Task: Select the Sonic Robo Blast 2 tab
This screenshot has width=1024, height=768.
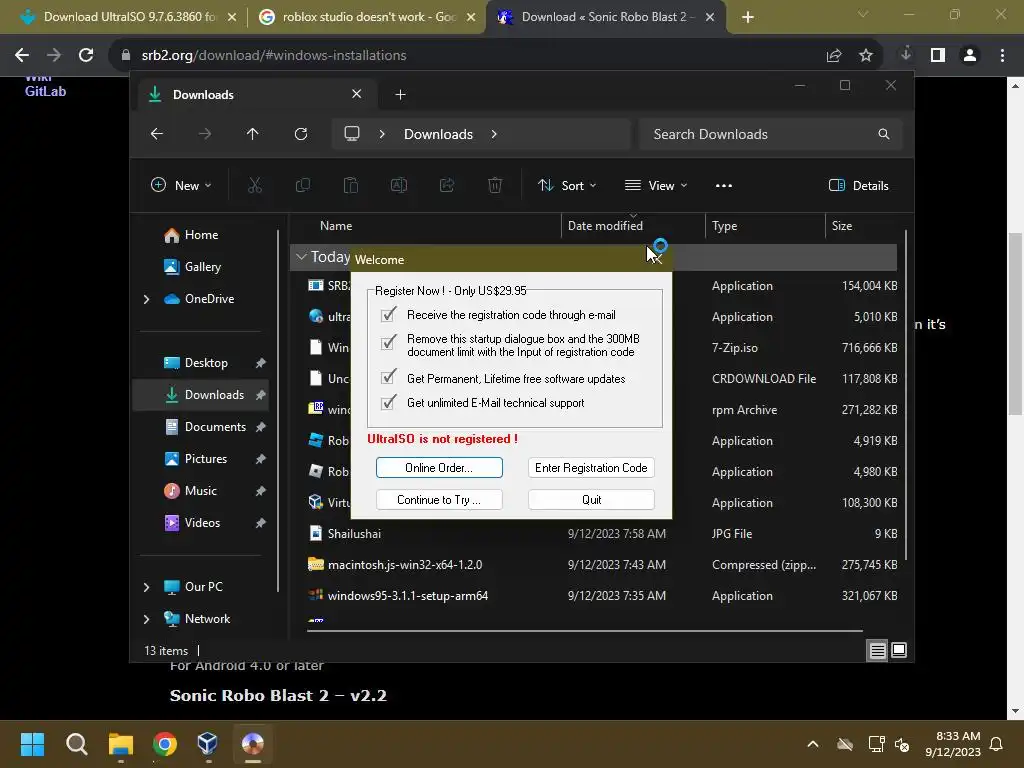Action: click(x=604, y=17)
